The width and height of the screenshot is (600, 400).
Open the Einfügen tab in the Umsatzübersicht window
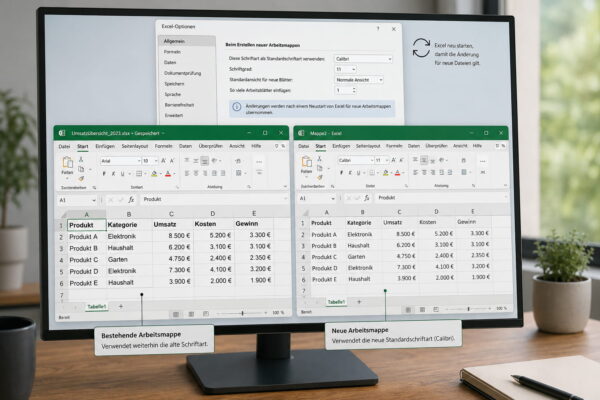coord(105,146)
